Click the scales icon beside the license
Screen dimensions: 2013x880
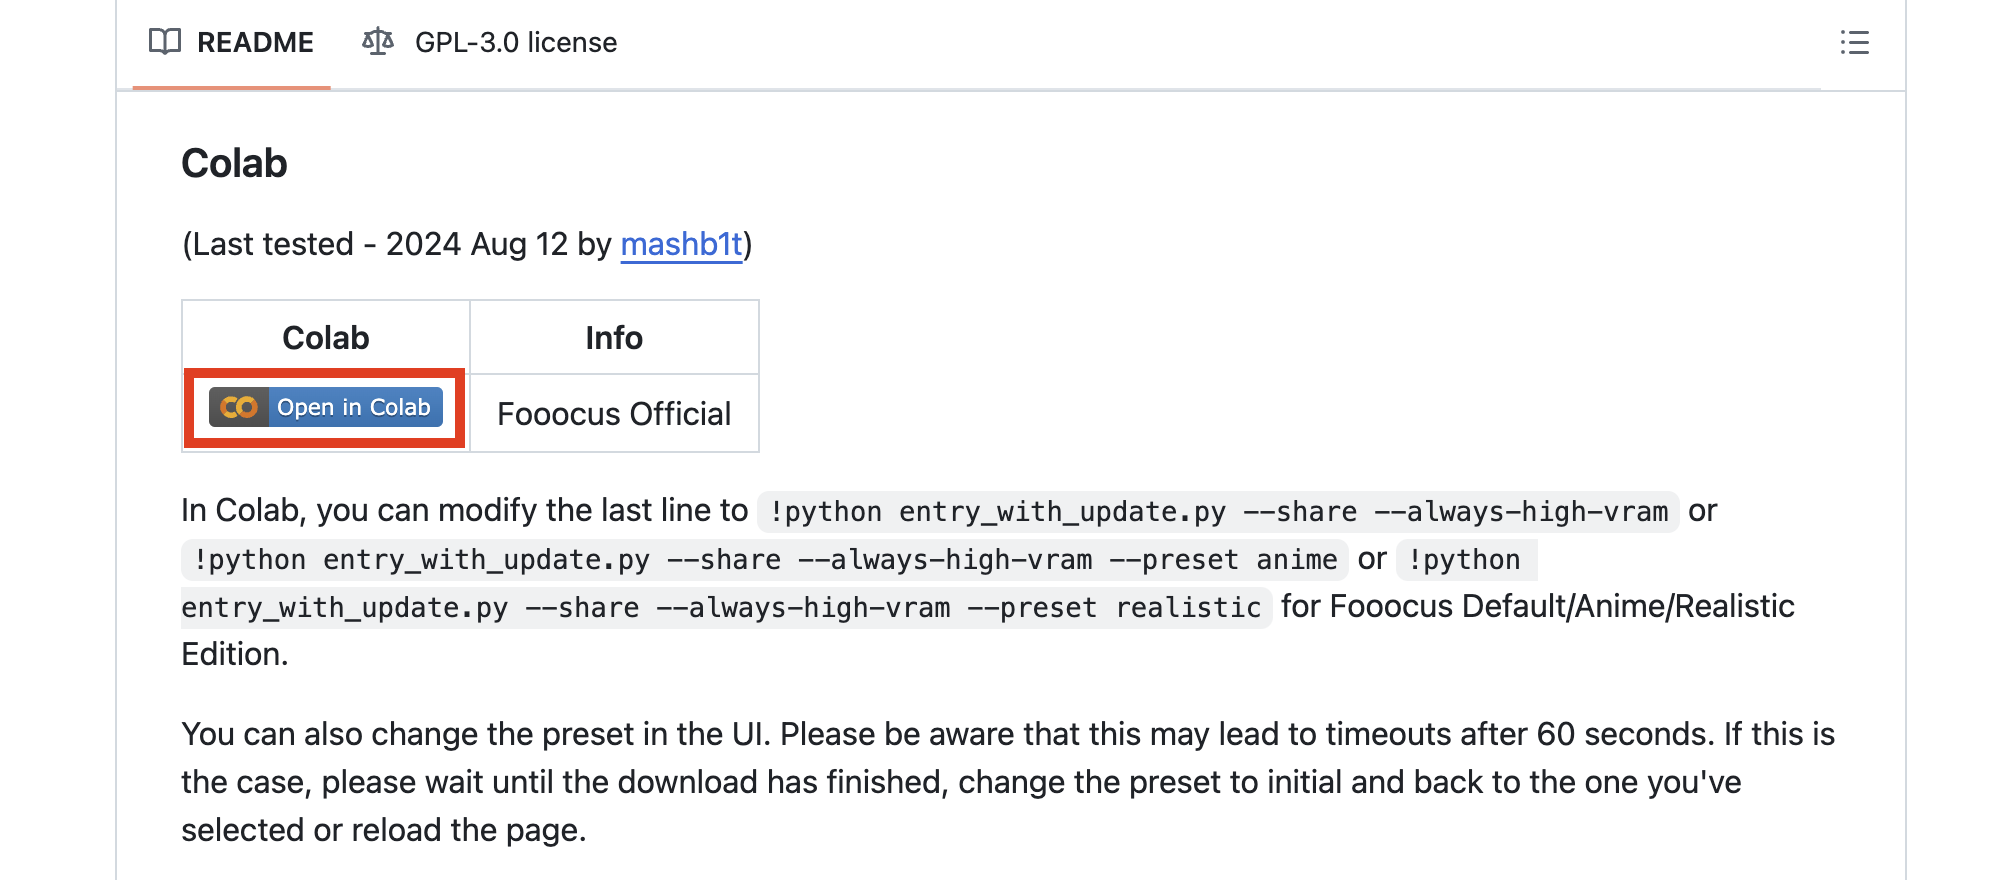[x=378, y=42]
